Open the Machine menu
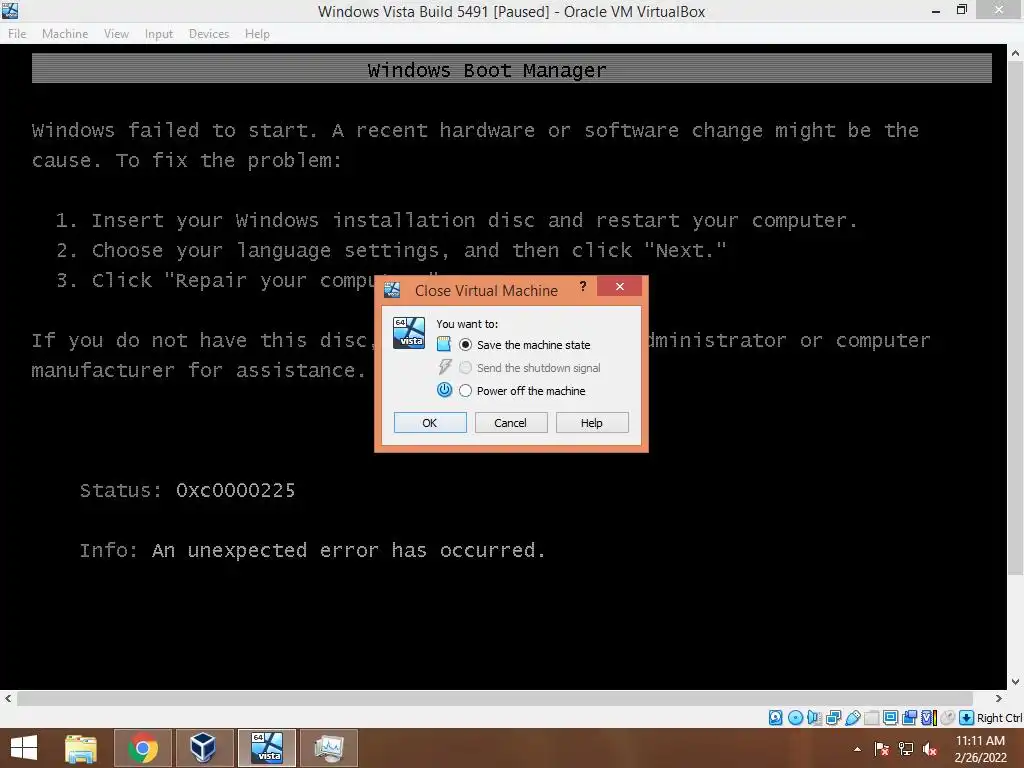 point(65,33)
